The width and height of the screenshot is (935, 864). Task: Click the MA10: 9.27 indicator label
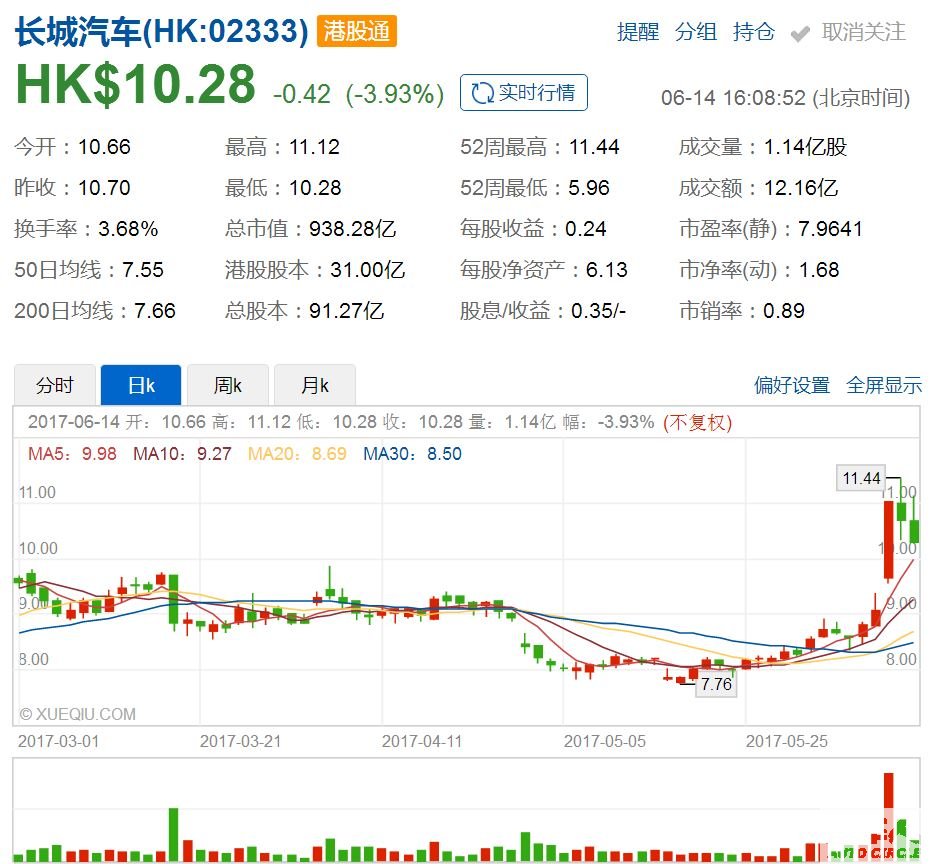tap(182, 454)
